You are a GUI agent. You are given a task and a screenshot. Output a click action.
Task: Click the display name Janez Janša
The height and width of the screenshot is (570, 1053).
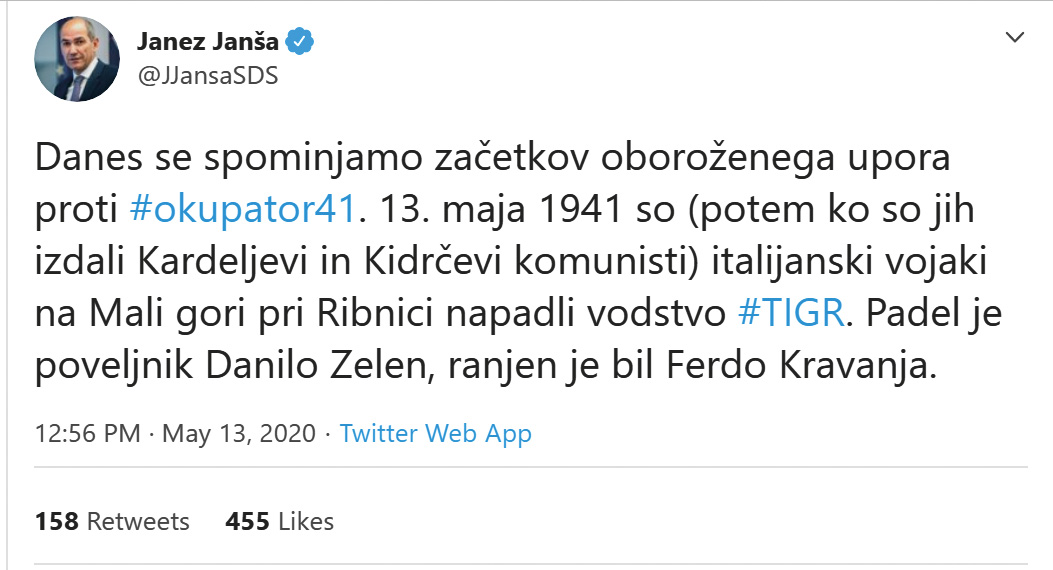click(x=208, y=43)
